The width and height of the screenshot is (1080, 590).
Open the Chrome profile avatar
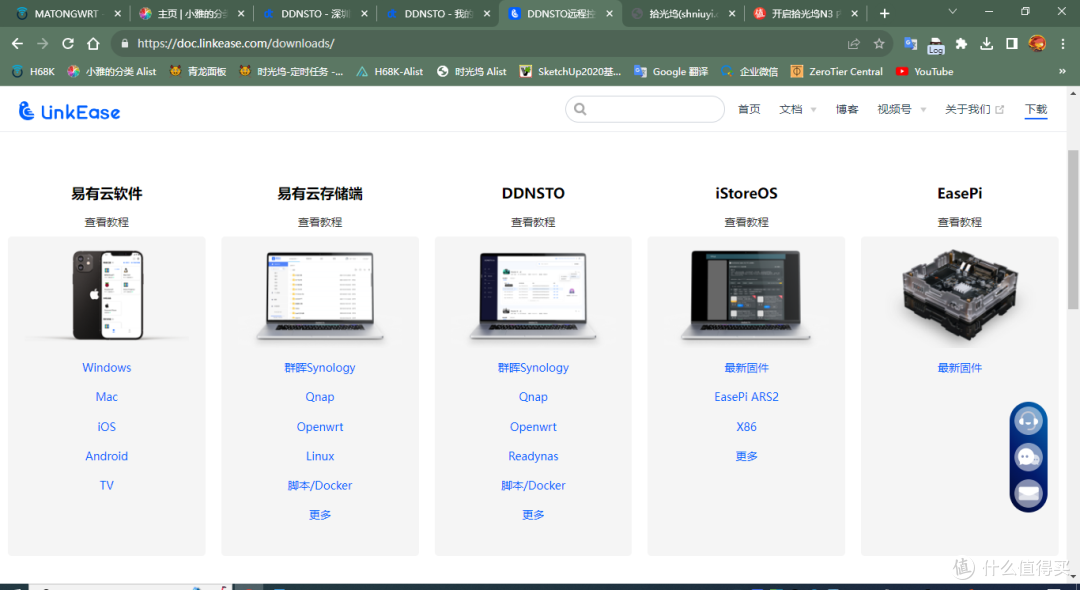[x=1037, y=43]
